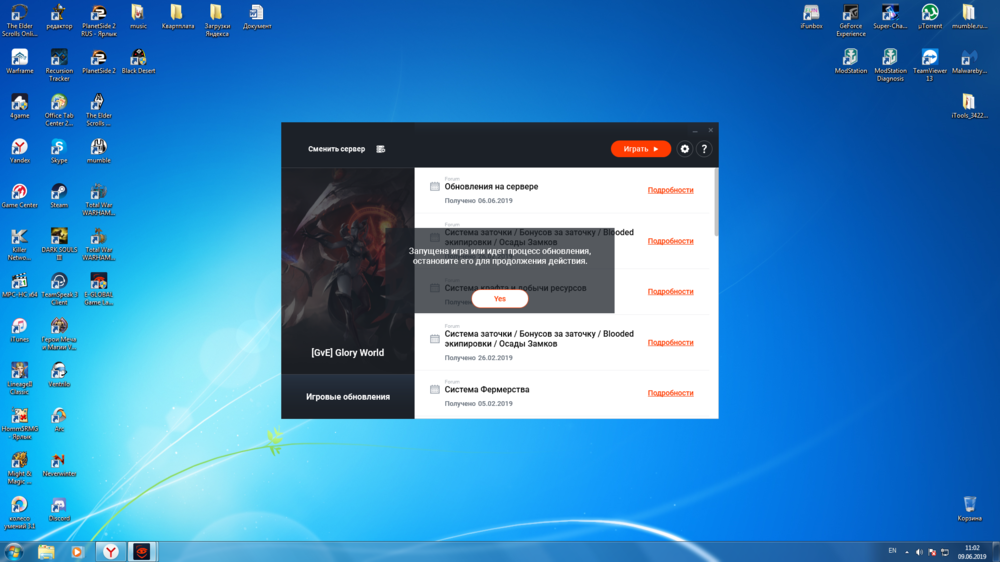Click calendar icon next to Обновления на сервере
1000x562 pixels.
[435, 187]
